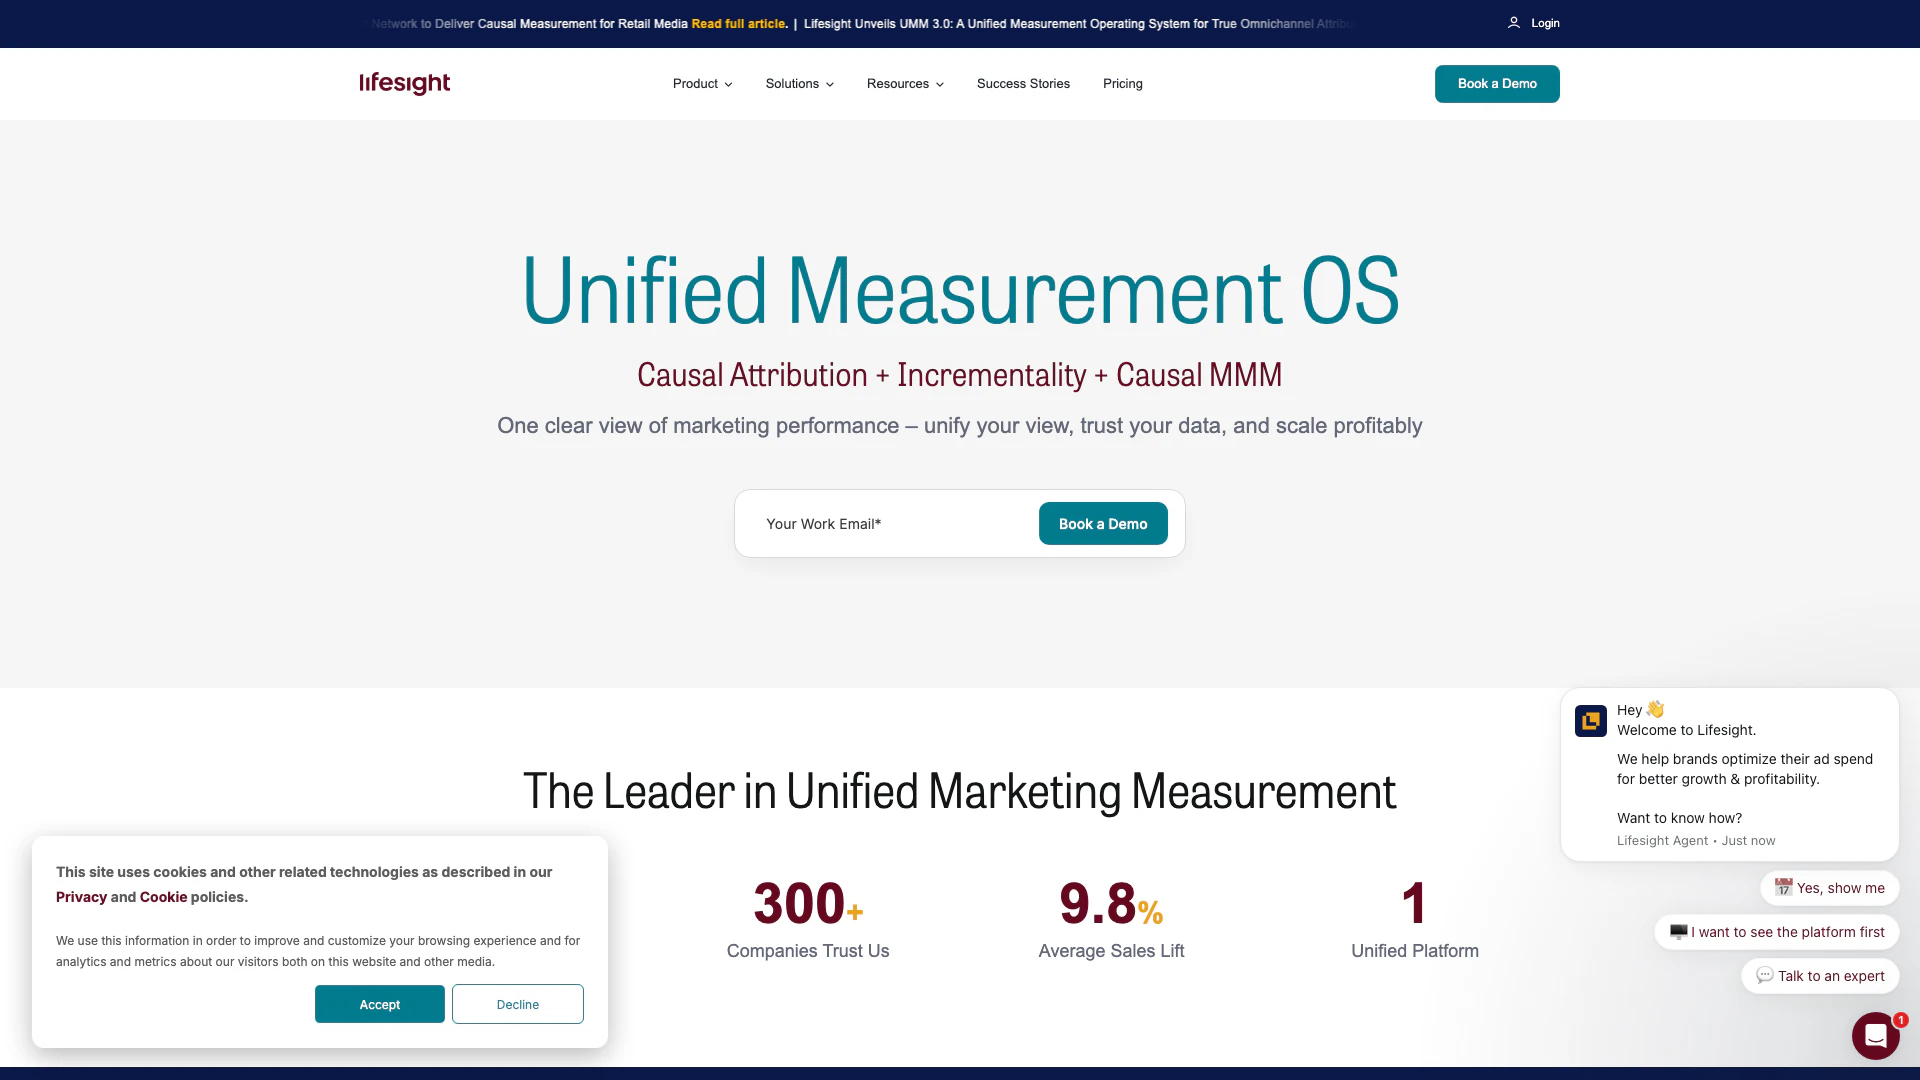Click the Lifesight logo
Image resolution: width=1920 pixels, height=1080 pixels.
pyautogui.click(x=404, y=83)
